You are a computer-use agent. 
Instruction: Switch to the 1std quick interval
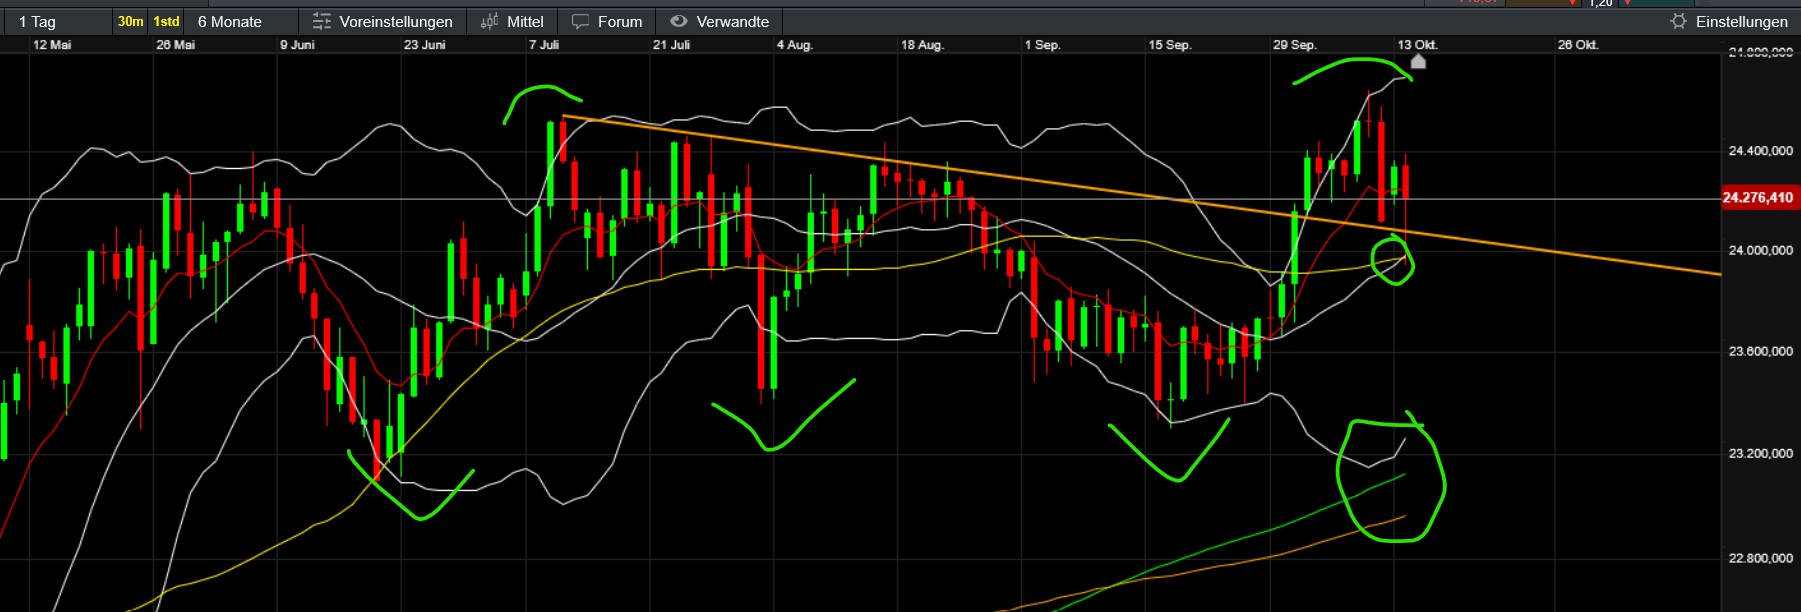pos(166,21)
